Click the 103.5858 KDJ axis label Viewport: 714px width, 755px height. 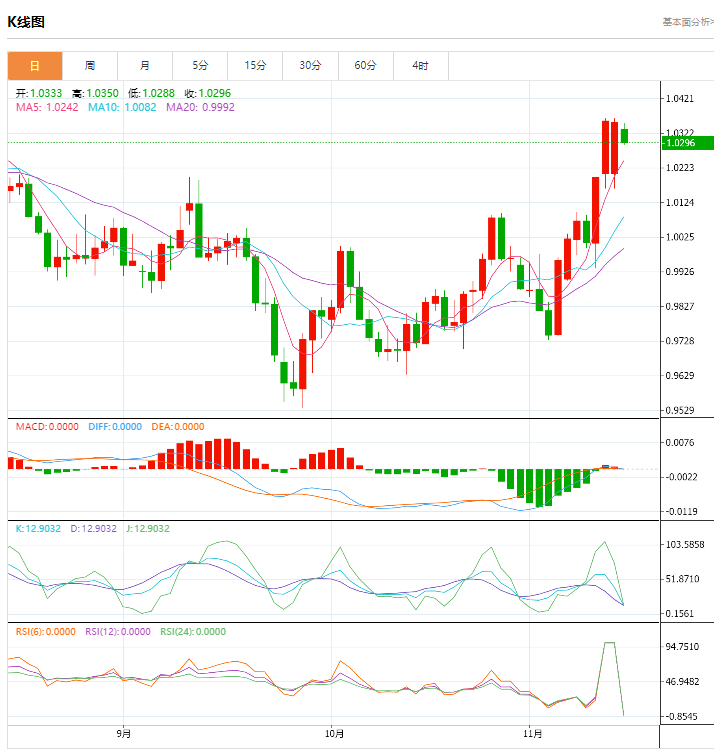685,545
